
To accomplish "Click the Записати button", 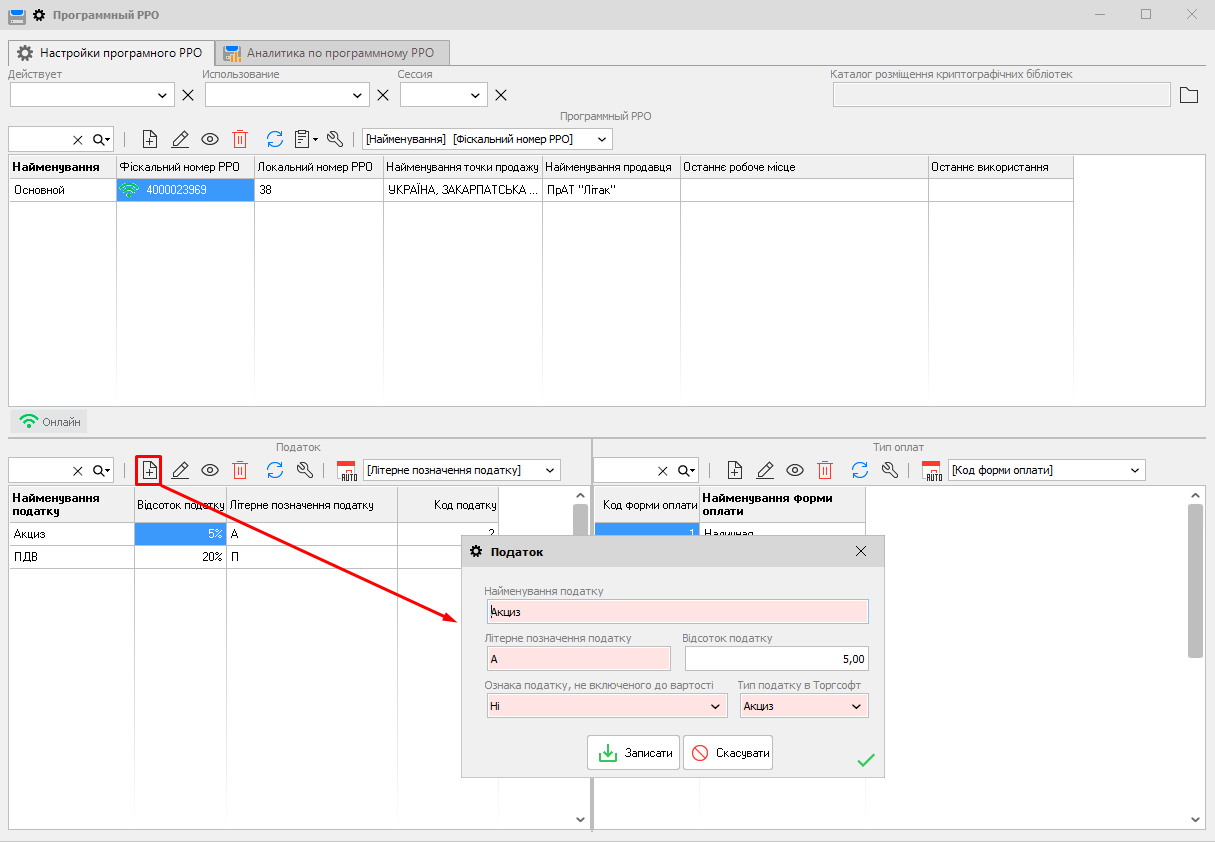I will pos(634,753).
